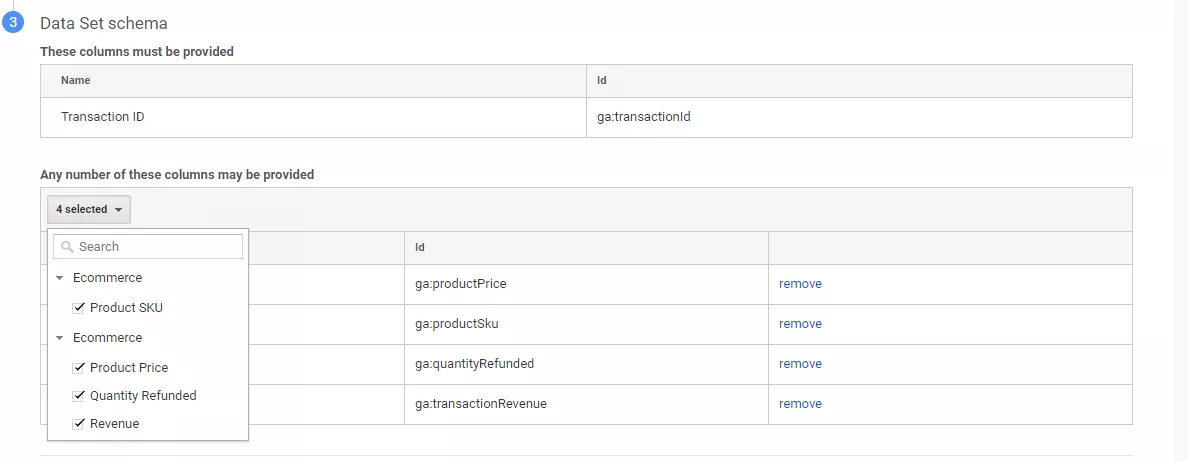Click the ga:productPrice cell
Screen dimensions: 1188x462
click(586, 284)
